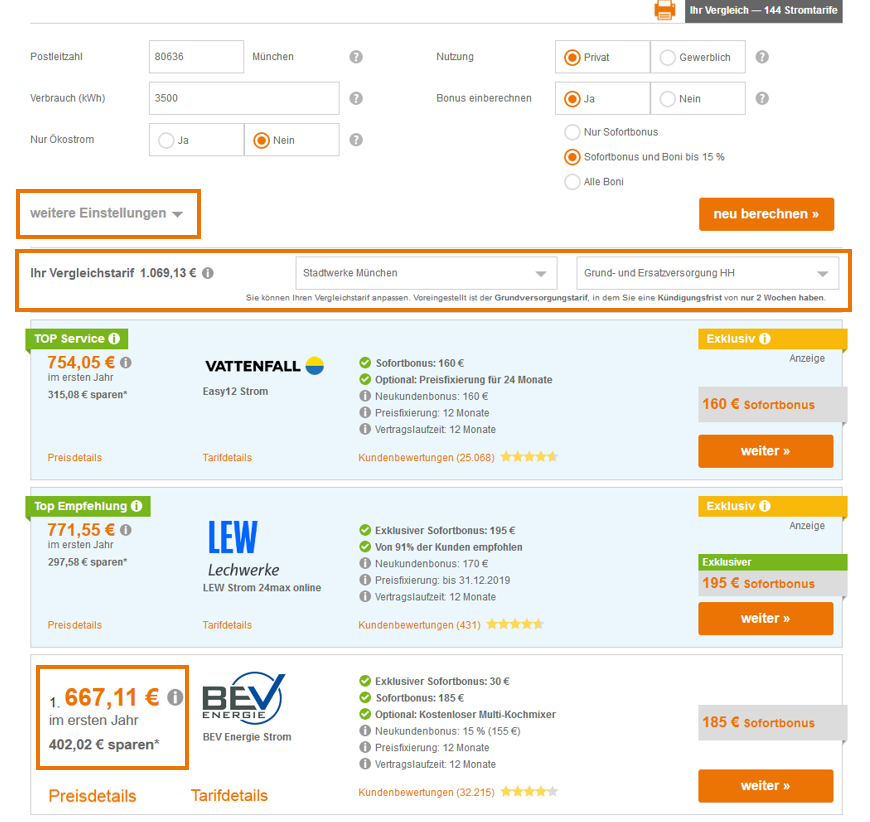Image resolution: width=870 pixels, height=822 pixels.
Task: Click info icon beside 771,55 € price
Action: (126, 531)
